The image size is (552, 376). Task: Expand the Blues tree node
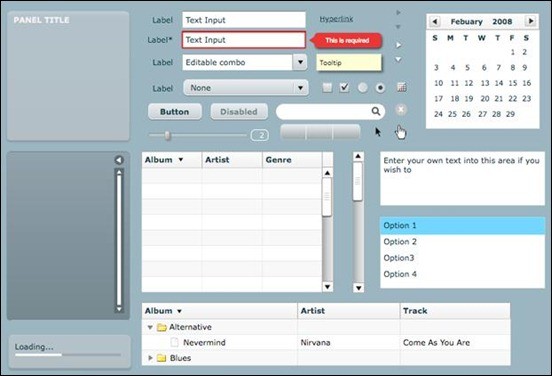click(150, 358)
